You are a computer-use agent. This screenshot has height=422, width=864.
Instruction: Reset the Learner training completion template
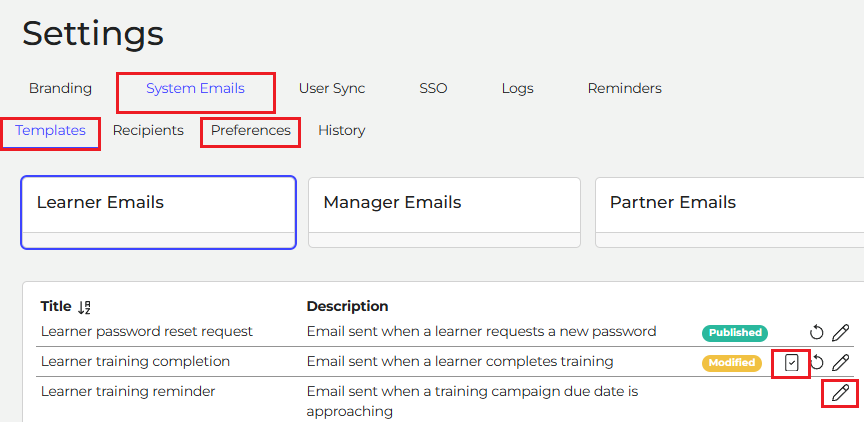(x=817, y=363)
